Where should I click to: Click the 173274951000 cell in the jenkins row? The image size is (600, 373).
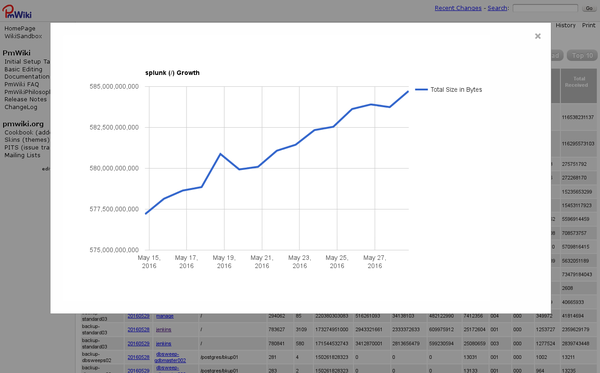[x=332, y=330]
